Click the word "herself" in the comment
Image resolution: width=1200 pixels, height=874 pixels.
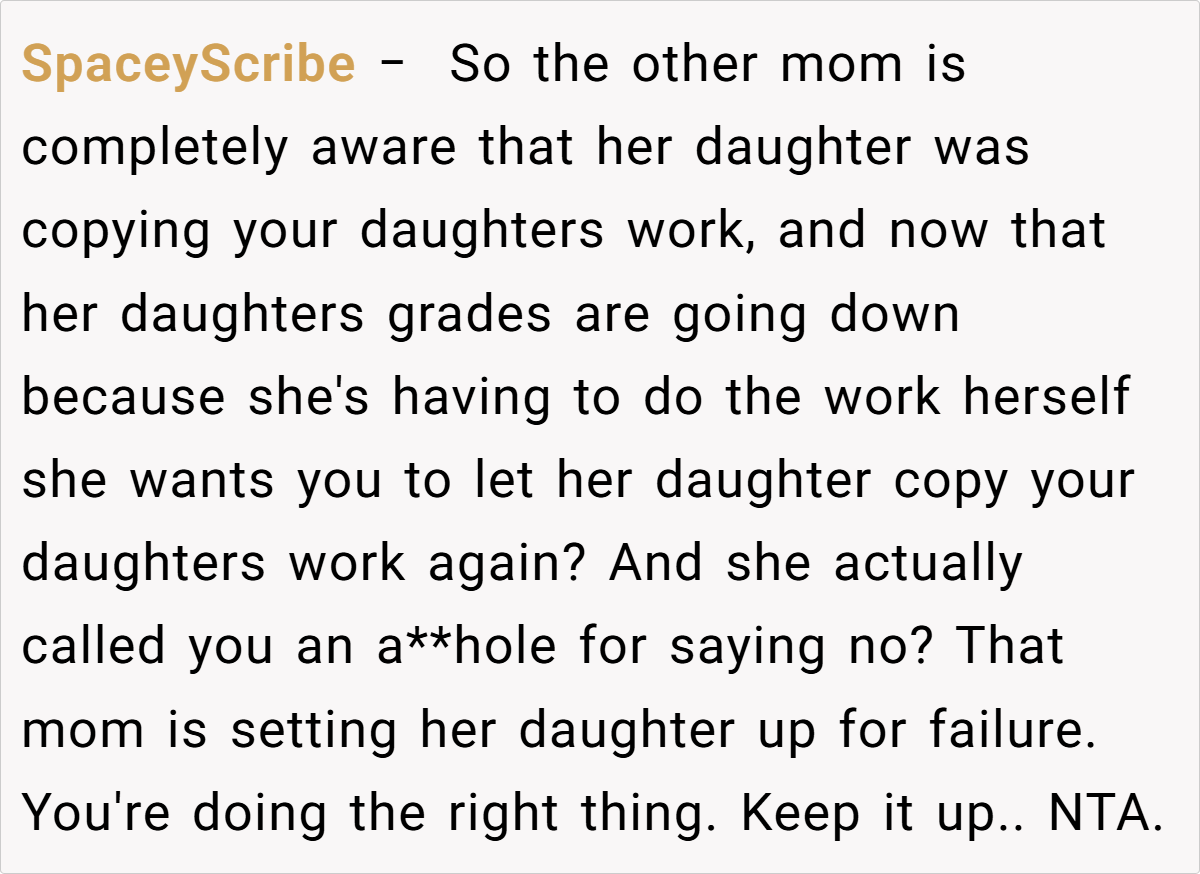pyautogui.click(x=1046, y=397)
